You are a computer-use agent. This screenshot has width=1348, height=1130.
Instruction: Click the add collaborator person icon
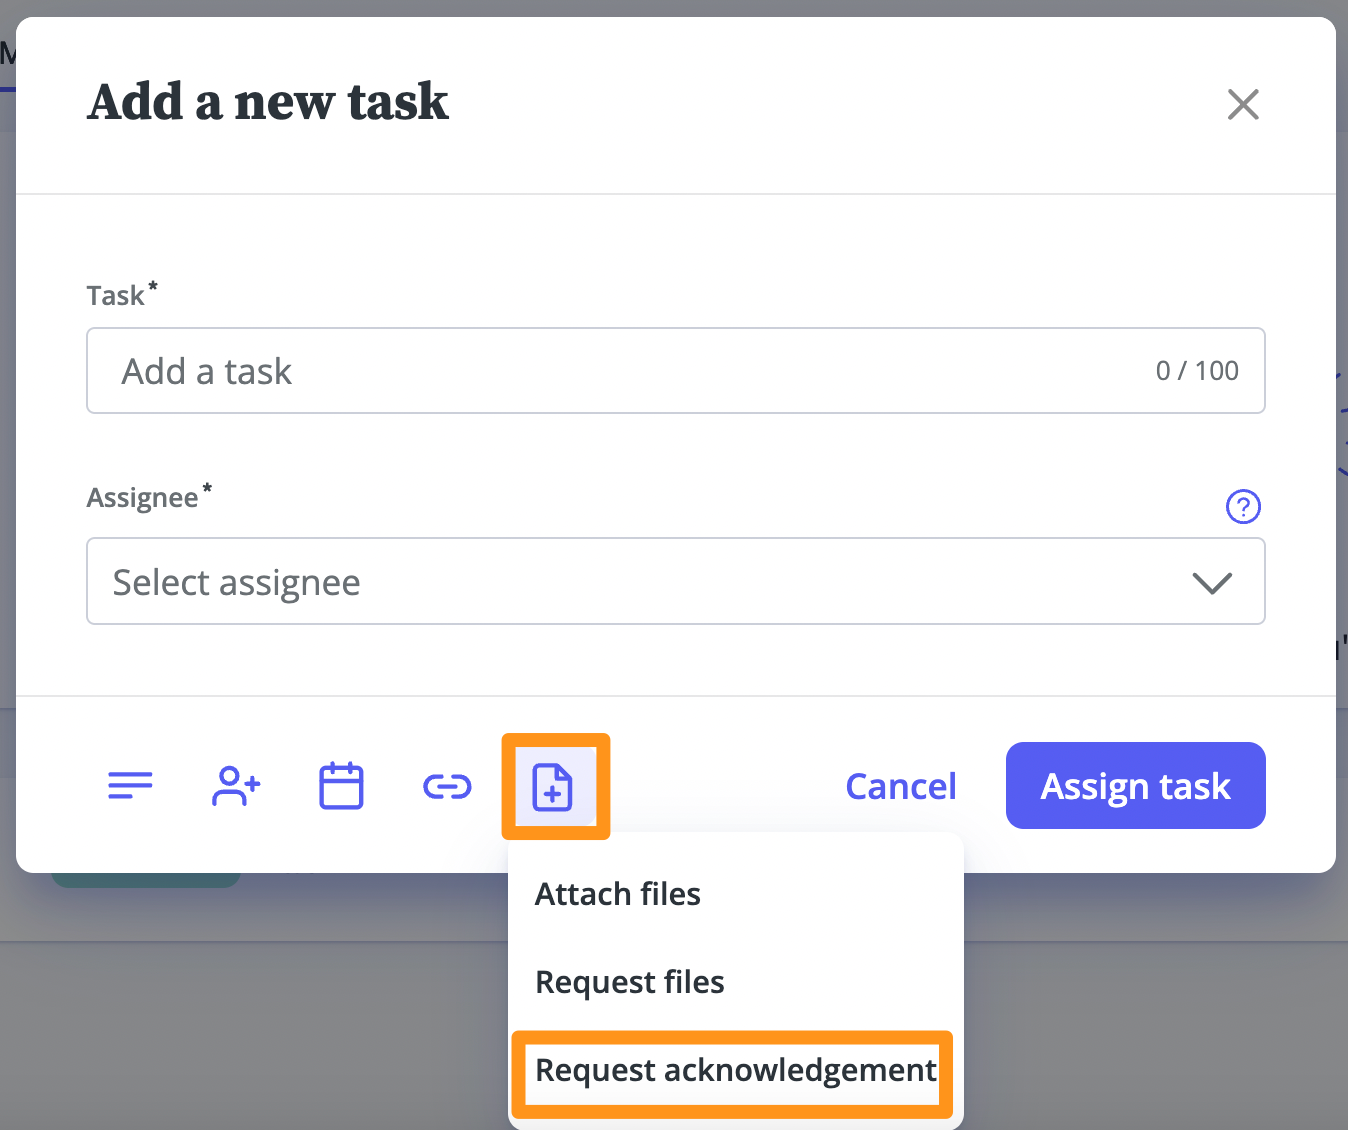[236, 786]
